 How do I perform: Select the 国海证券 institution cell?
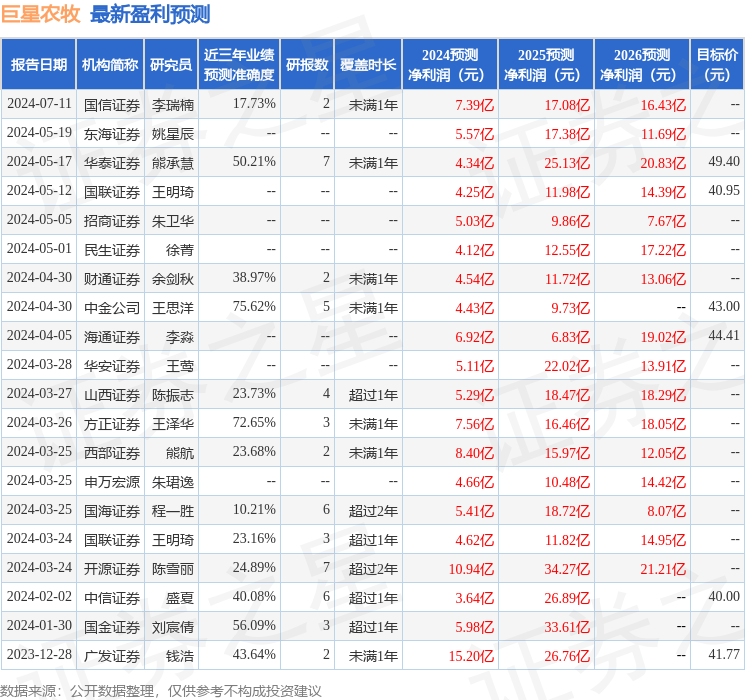tap(112, 510)
